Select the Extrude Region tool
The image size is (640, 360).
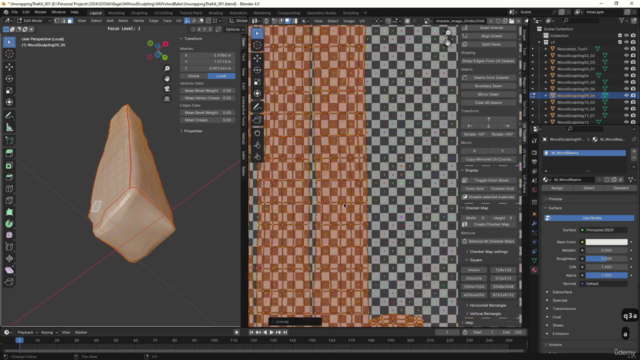point(9,153)
